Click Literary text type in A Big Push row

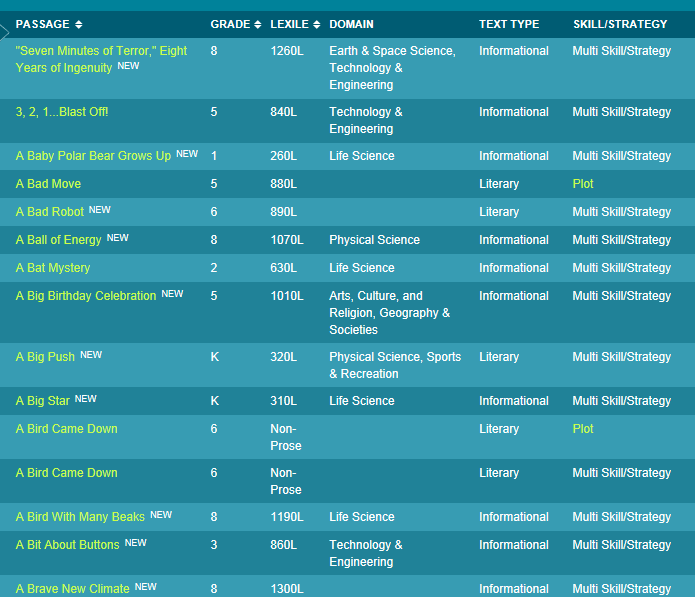click(499, 357)
